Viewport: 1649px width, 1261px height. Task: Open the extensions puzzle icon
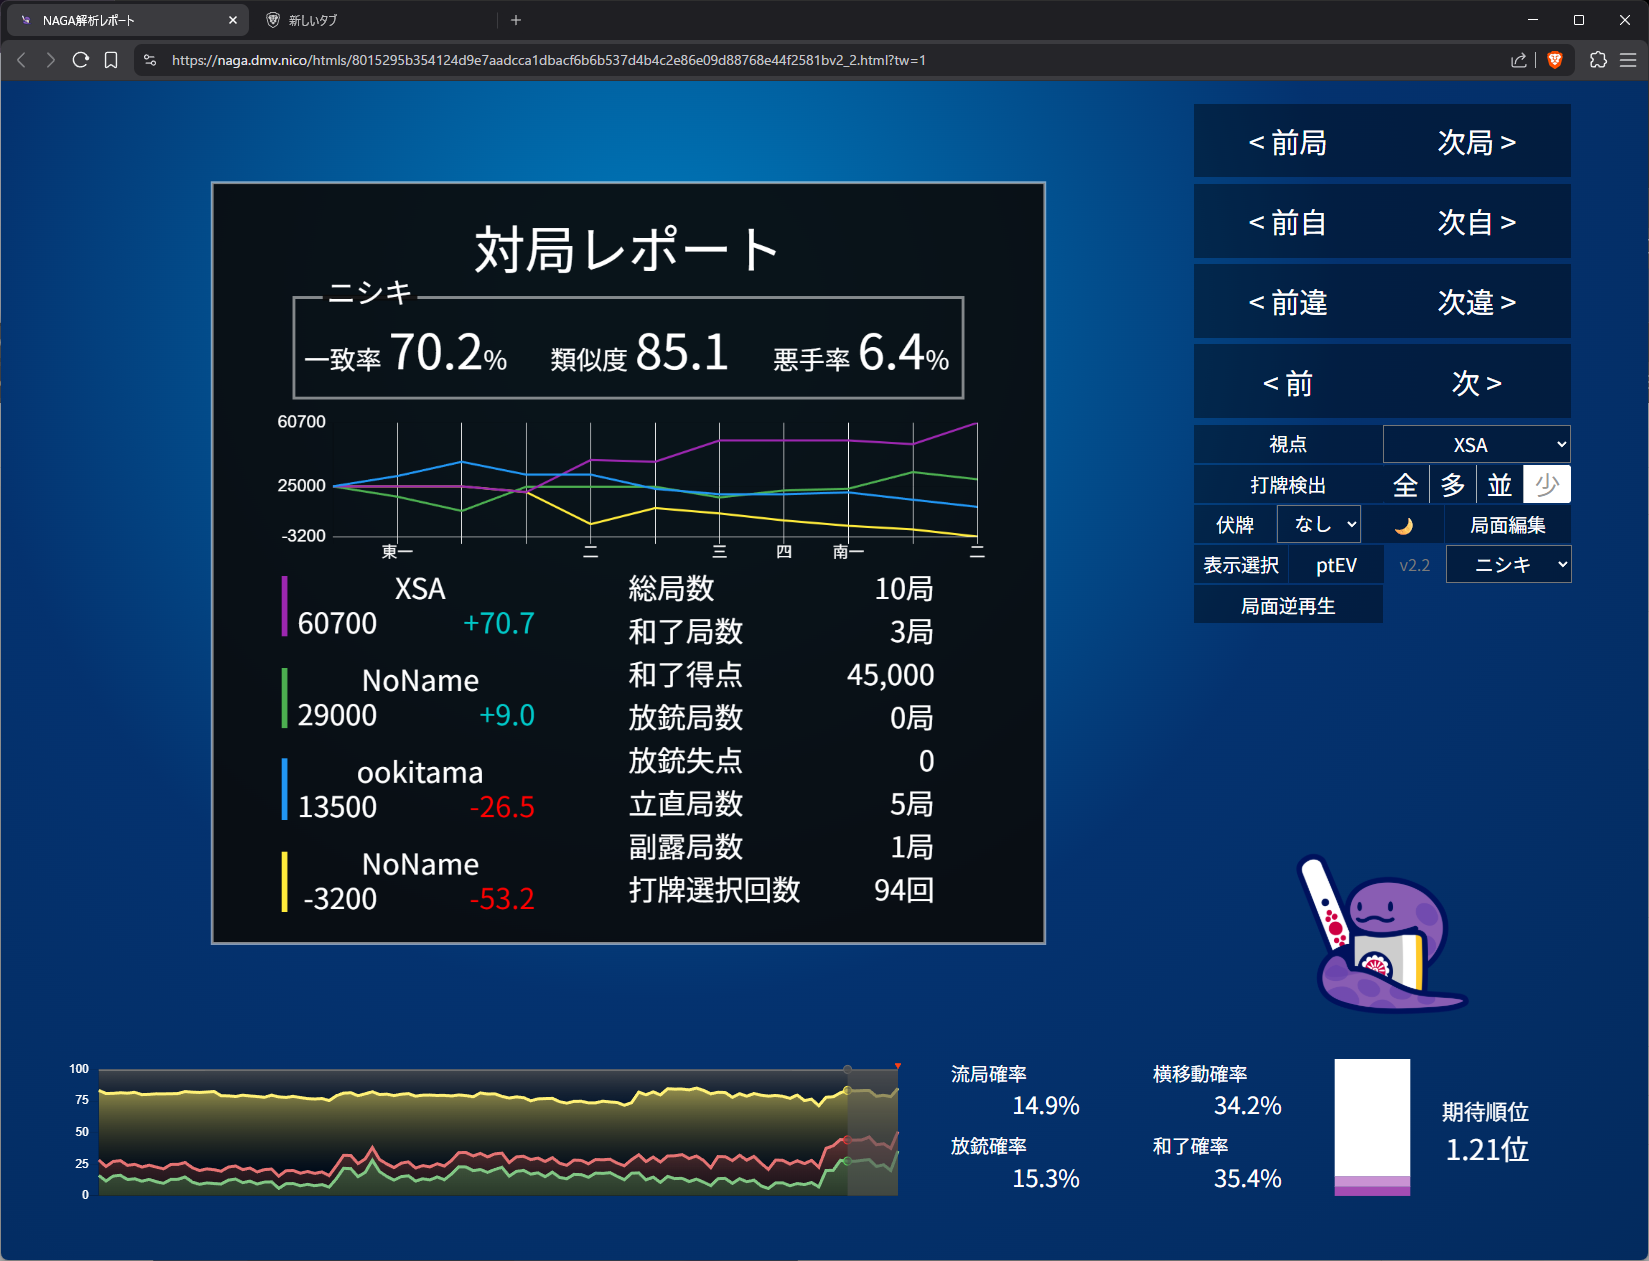click(1598, 60)
